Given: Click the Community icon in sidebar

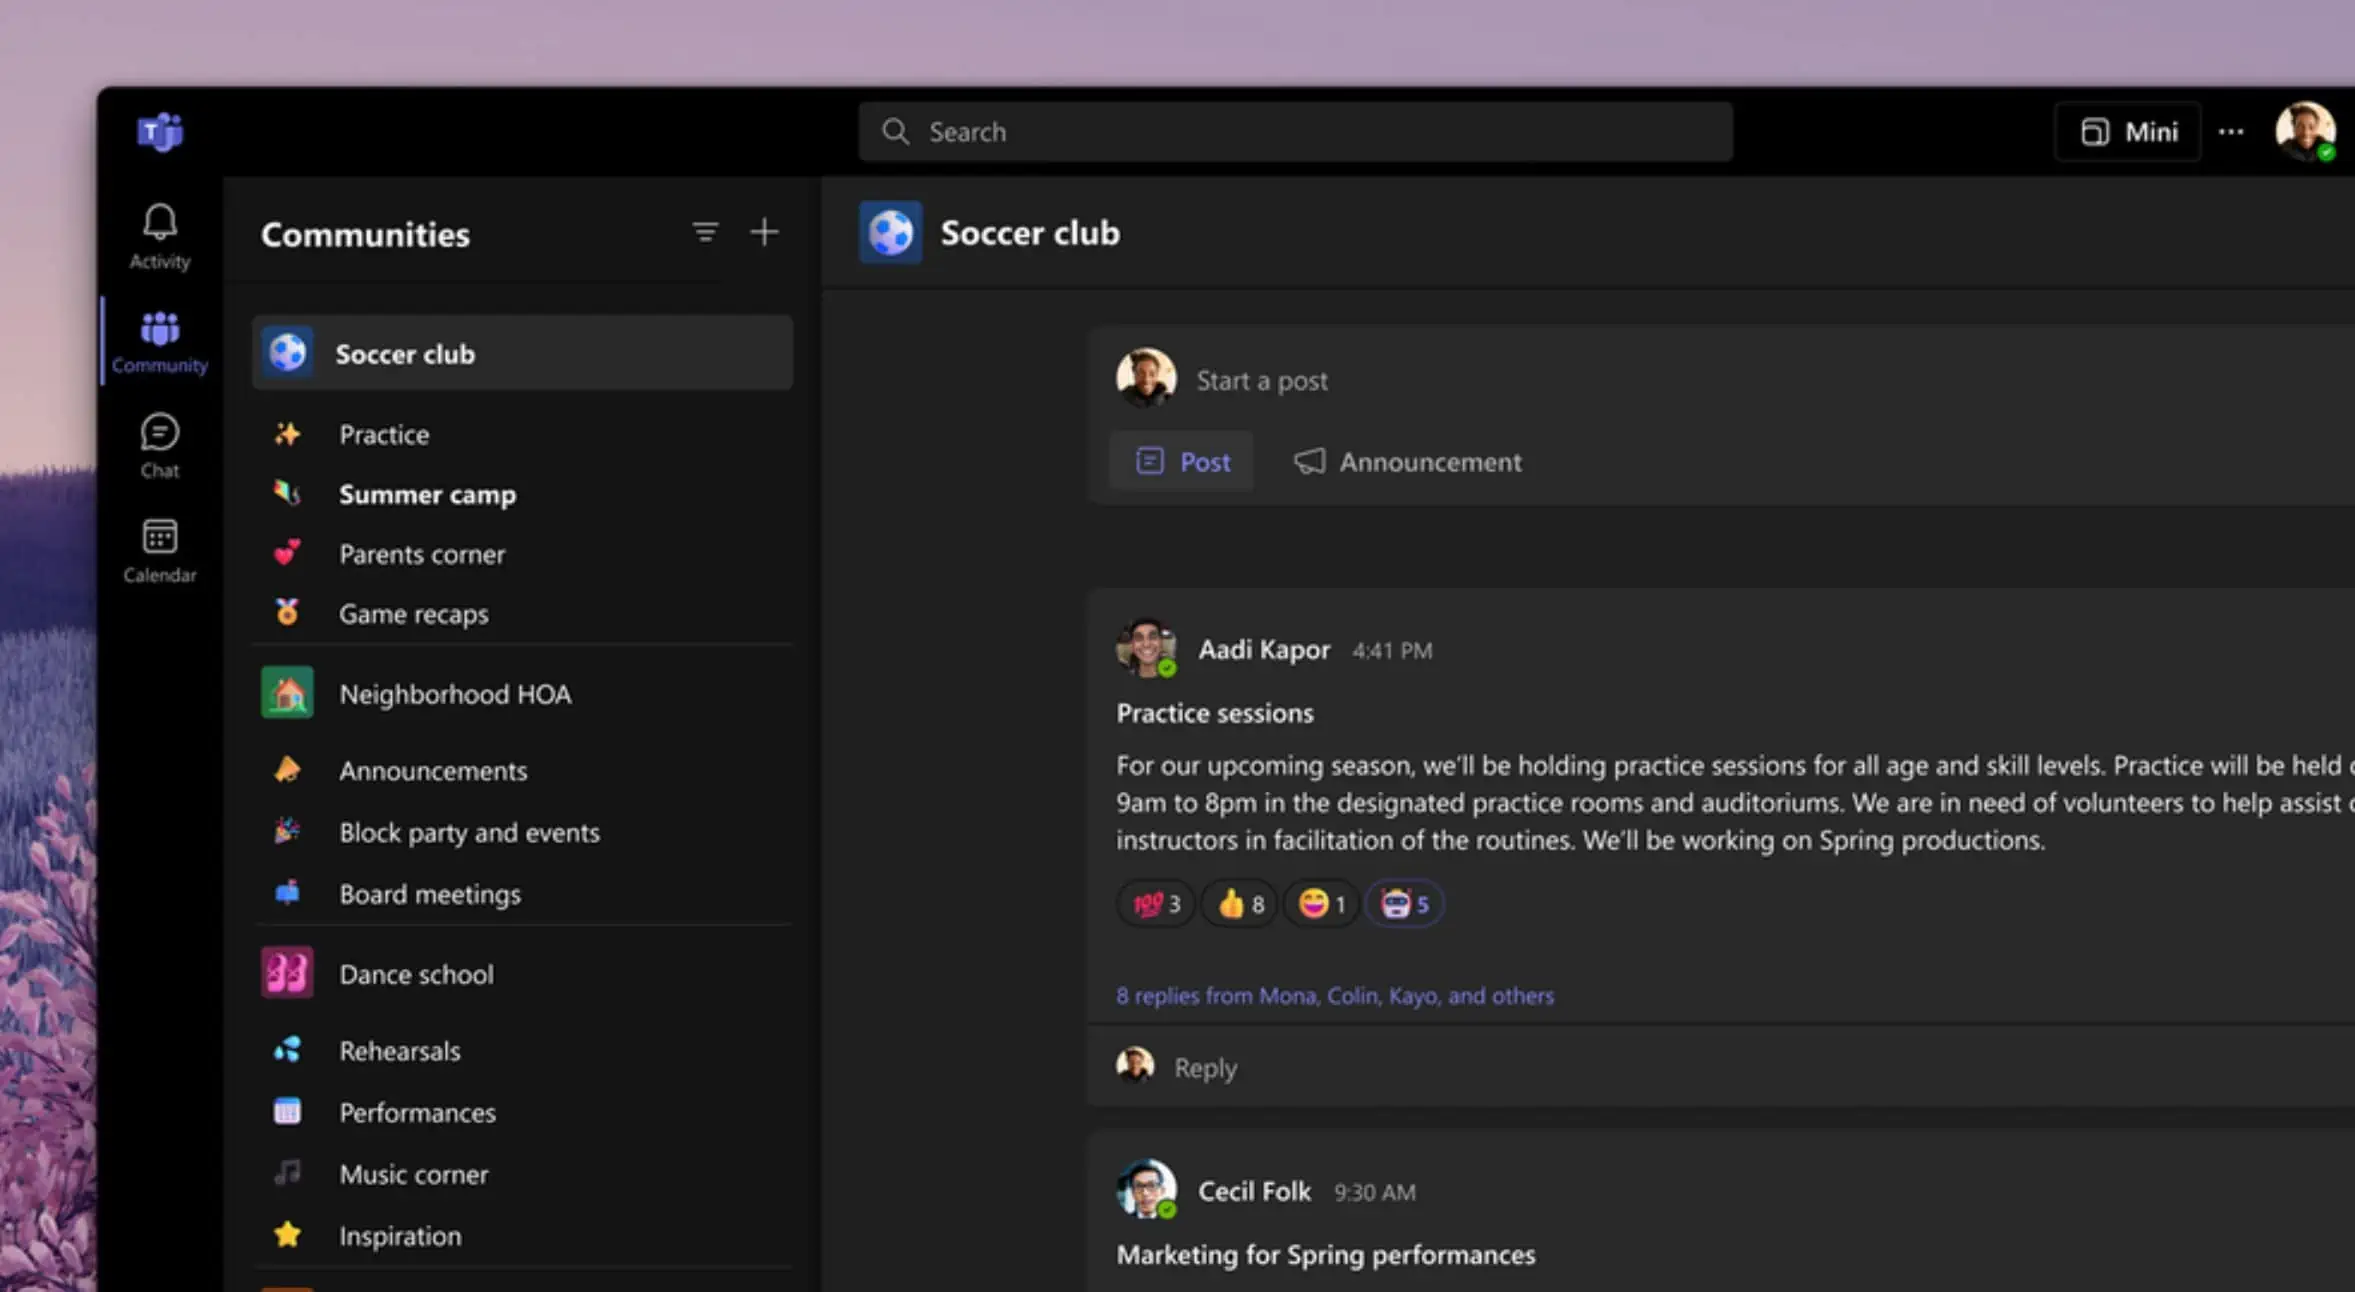Looking at the screenshot, I should [159, 339].
